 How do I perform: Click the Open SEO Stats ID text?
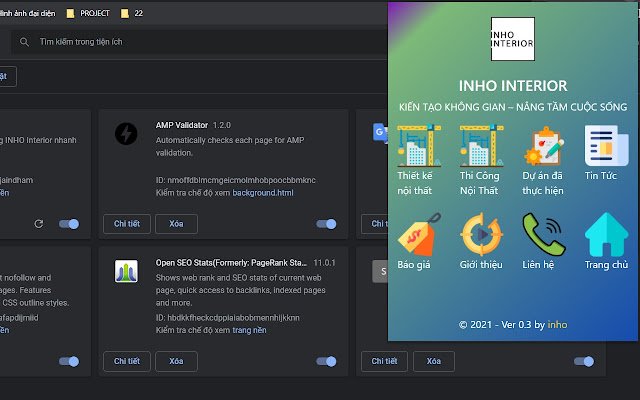[227, 318]
